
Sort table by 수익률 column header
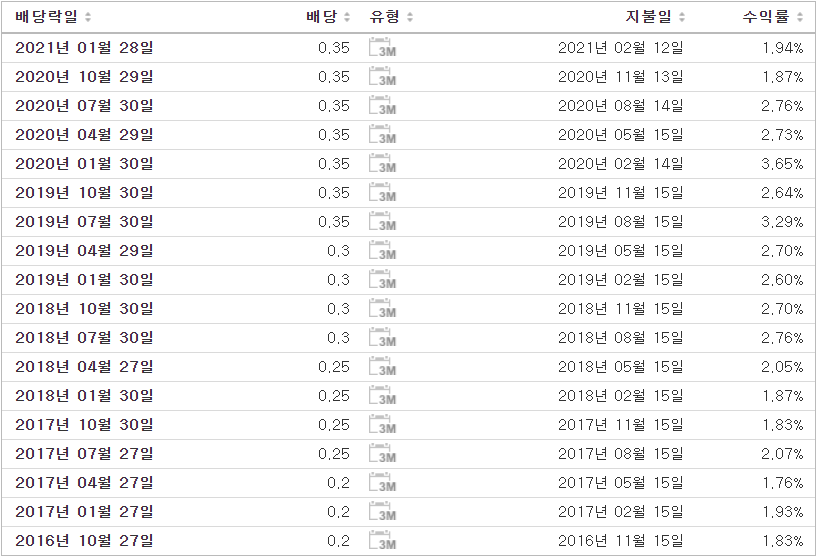772,17
